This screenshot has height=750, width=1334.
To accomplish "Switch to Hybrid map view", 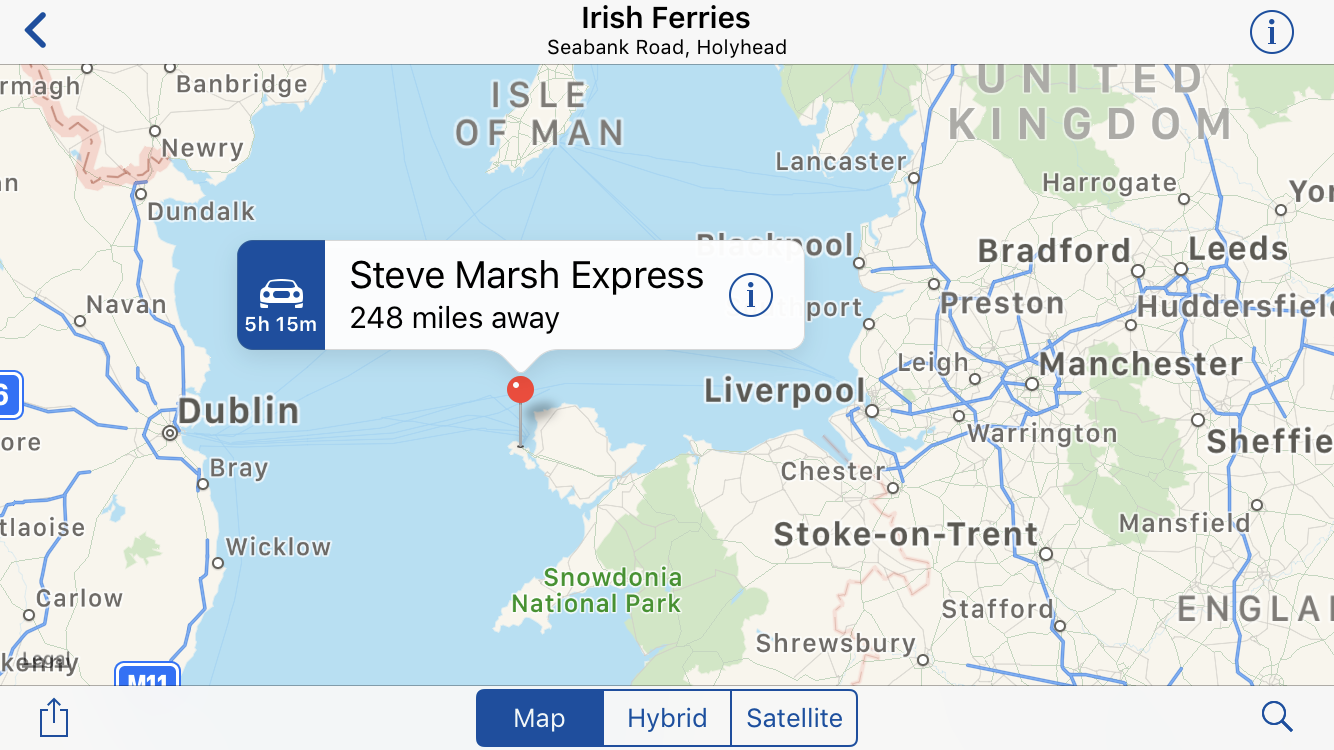I will (x=667, y=718).
